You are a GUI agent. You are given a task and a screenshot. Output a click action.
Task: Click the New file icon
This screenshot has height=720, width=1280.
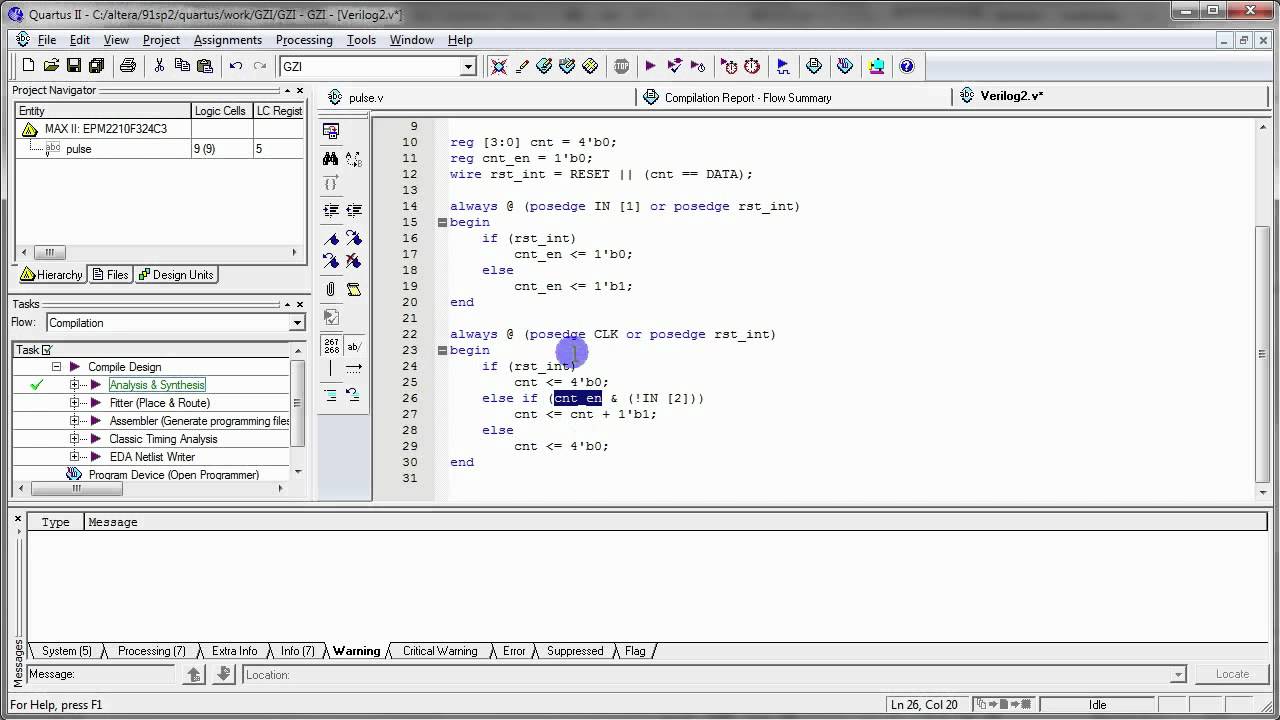[28, 66]
